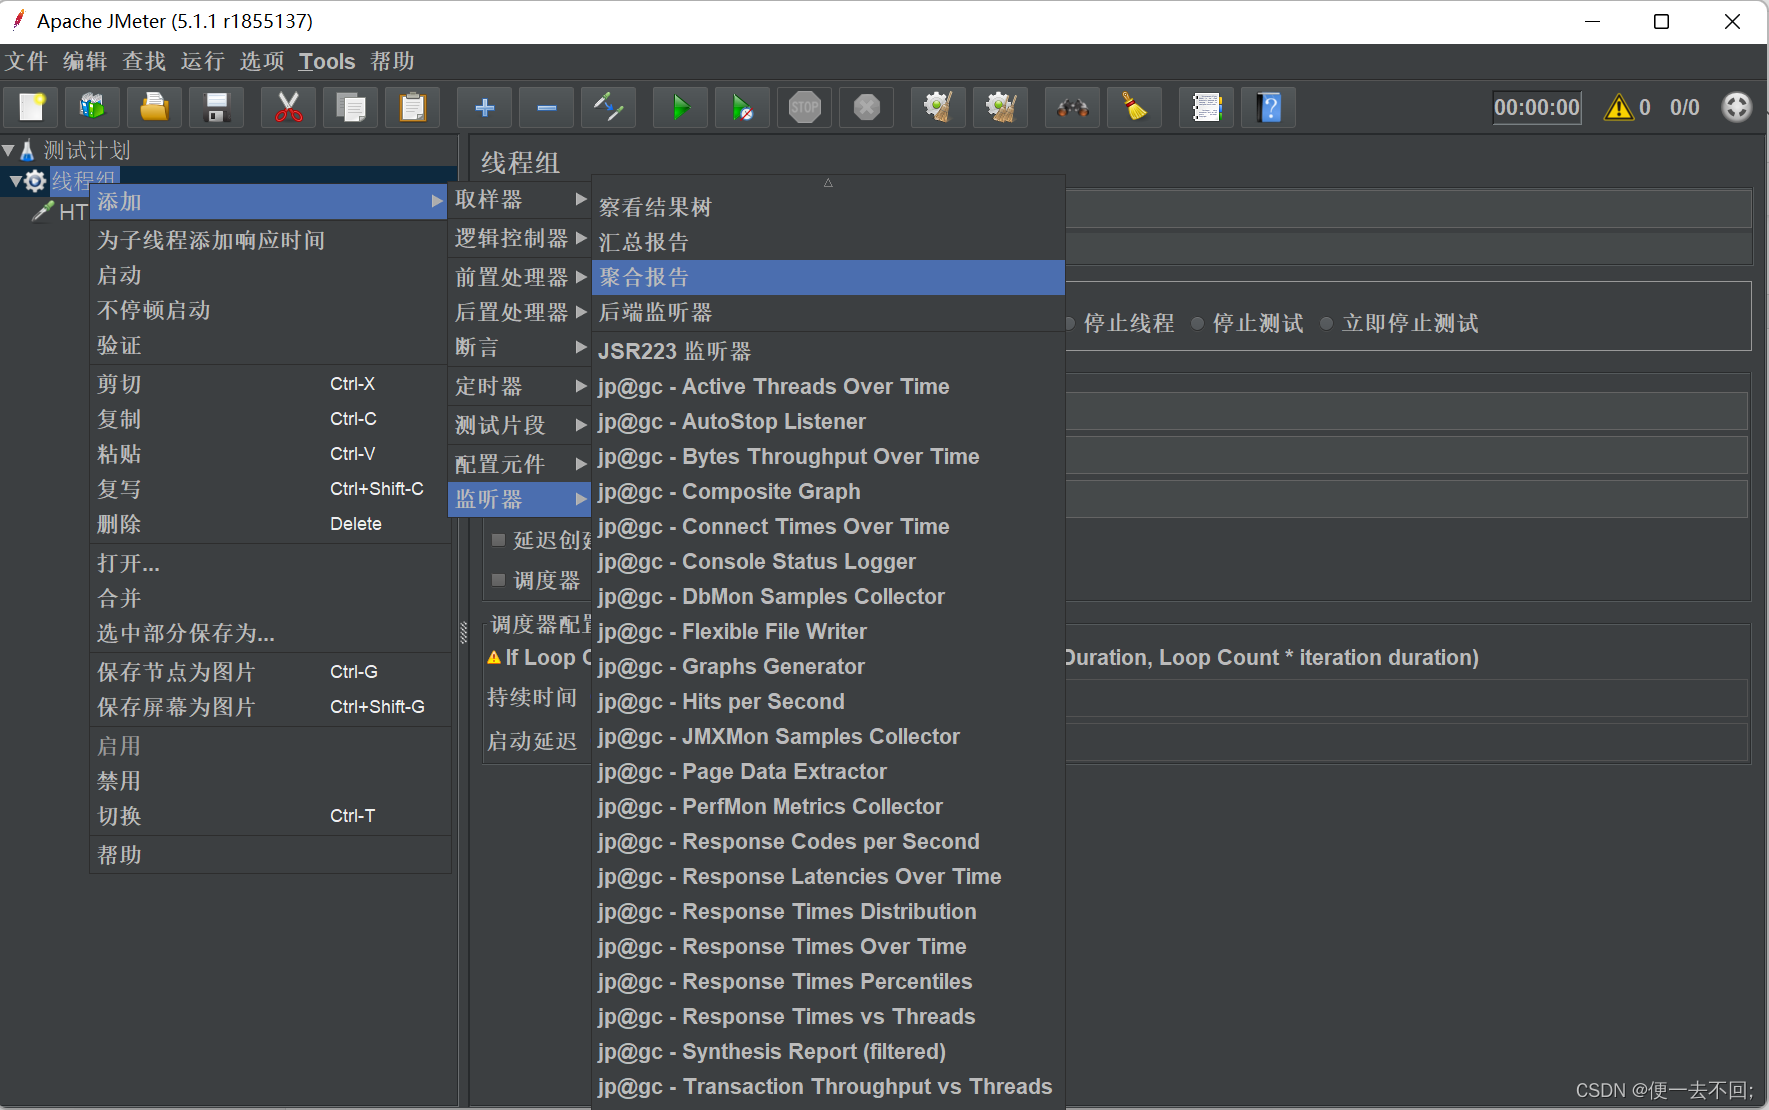Collapse the 测试计划 tree node
Screen dimensions: 1769x1110
point(8,151)
